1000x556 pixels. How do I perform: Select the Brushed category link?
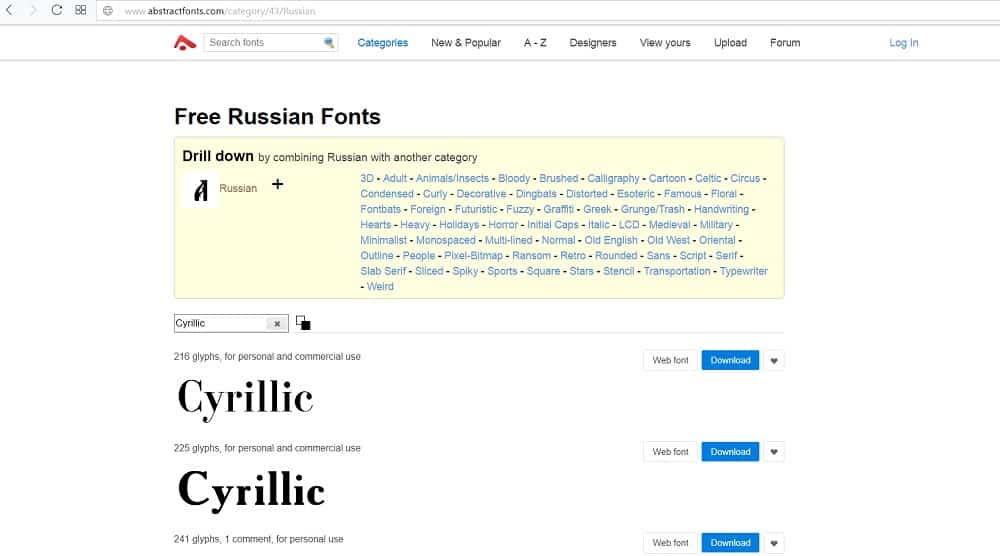[559, 179]
